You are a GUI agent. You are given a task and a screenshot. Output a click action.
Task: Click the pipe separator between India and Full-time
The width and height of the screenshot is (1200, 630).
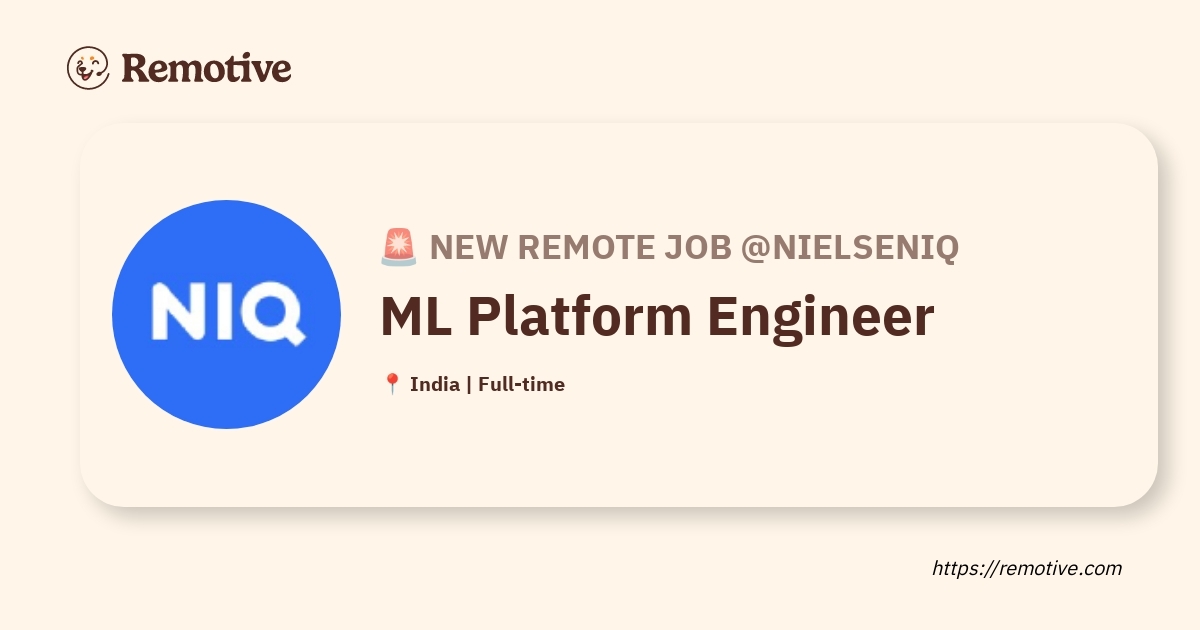point(469,384)
